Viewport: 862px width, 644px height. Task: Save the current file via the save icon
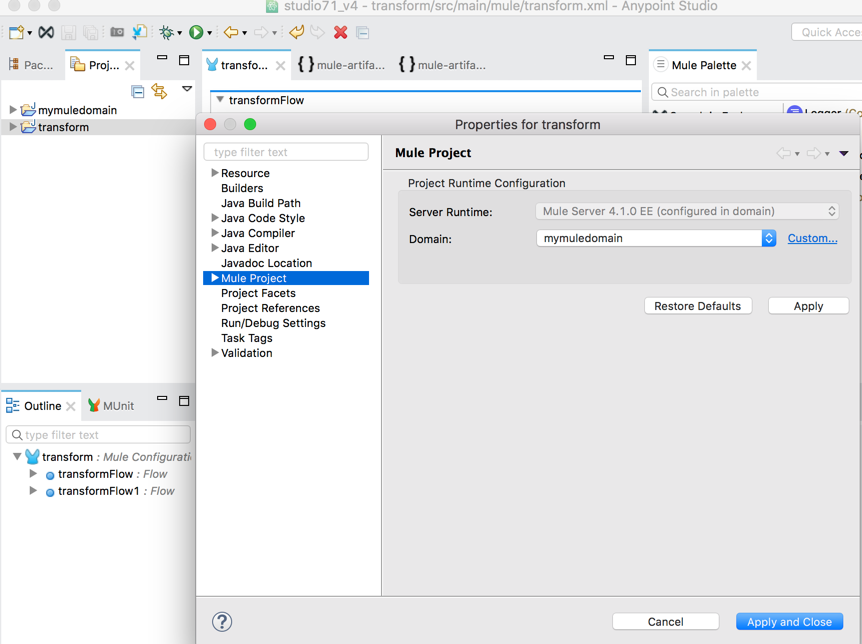tap(68, 32)
